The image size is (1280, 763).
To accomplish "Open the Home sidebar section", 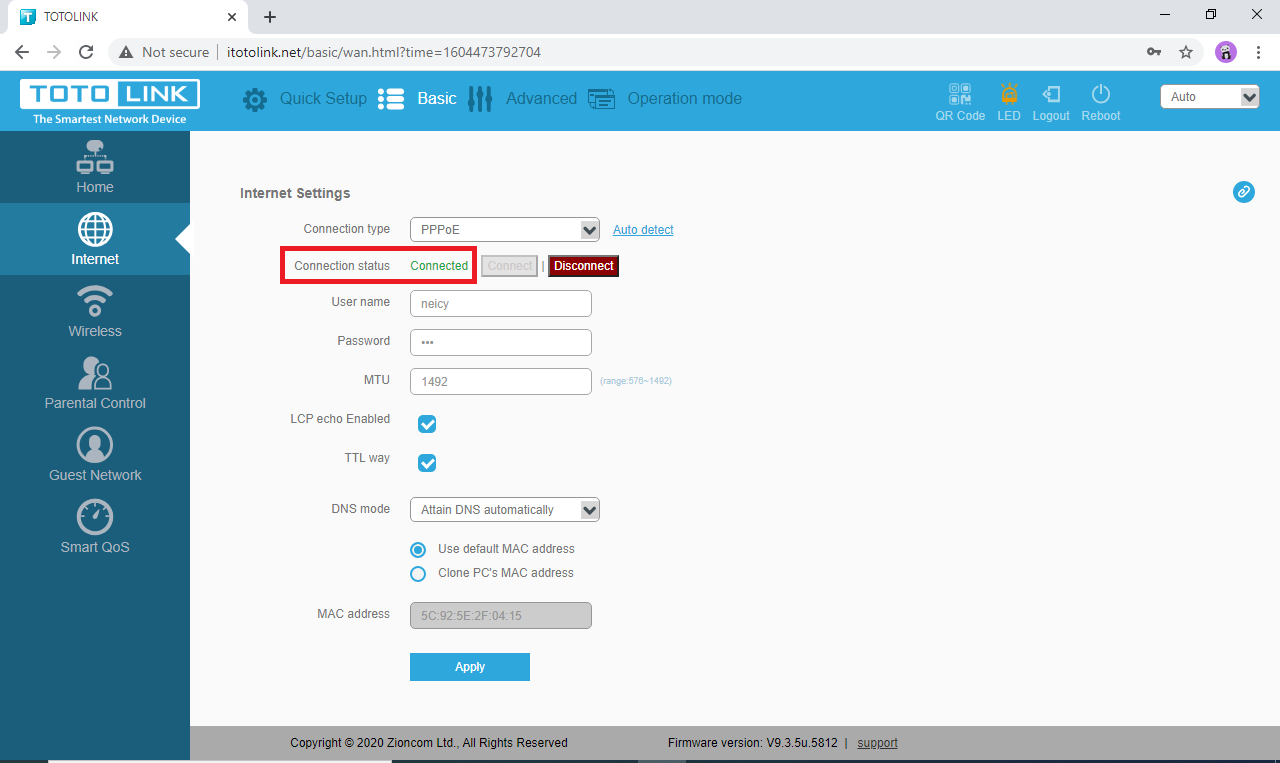I will (x=95, y=167).
